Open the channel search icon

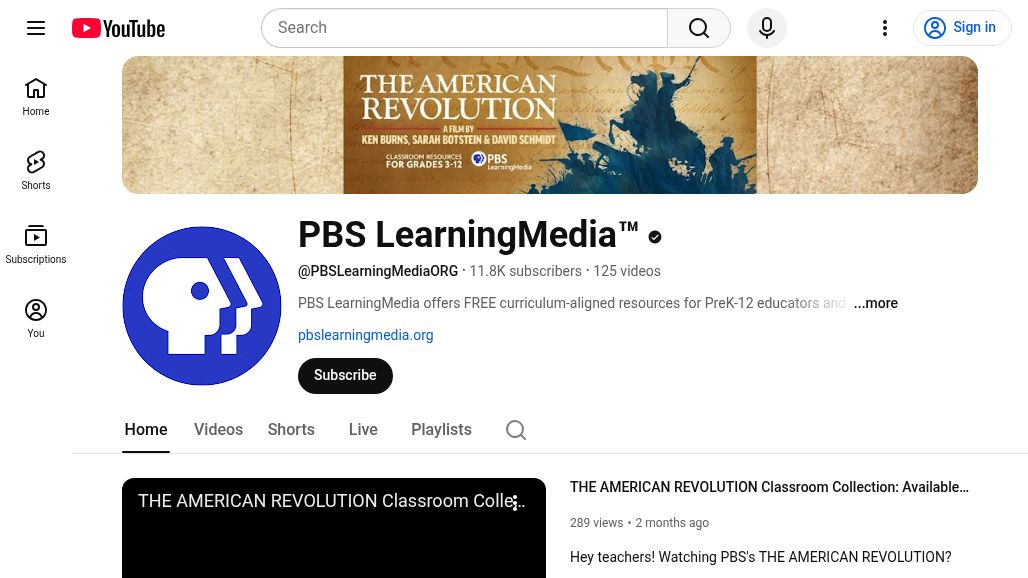pyautogui.click(x=516, y=429)
